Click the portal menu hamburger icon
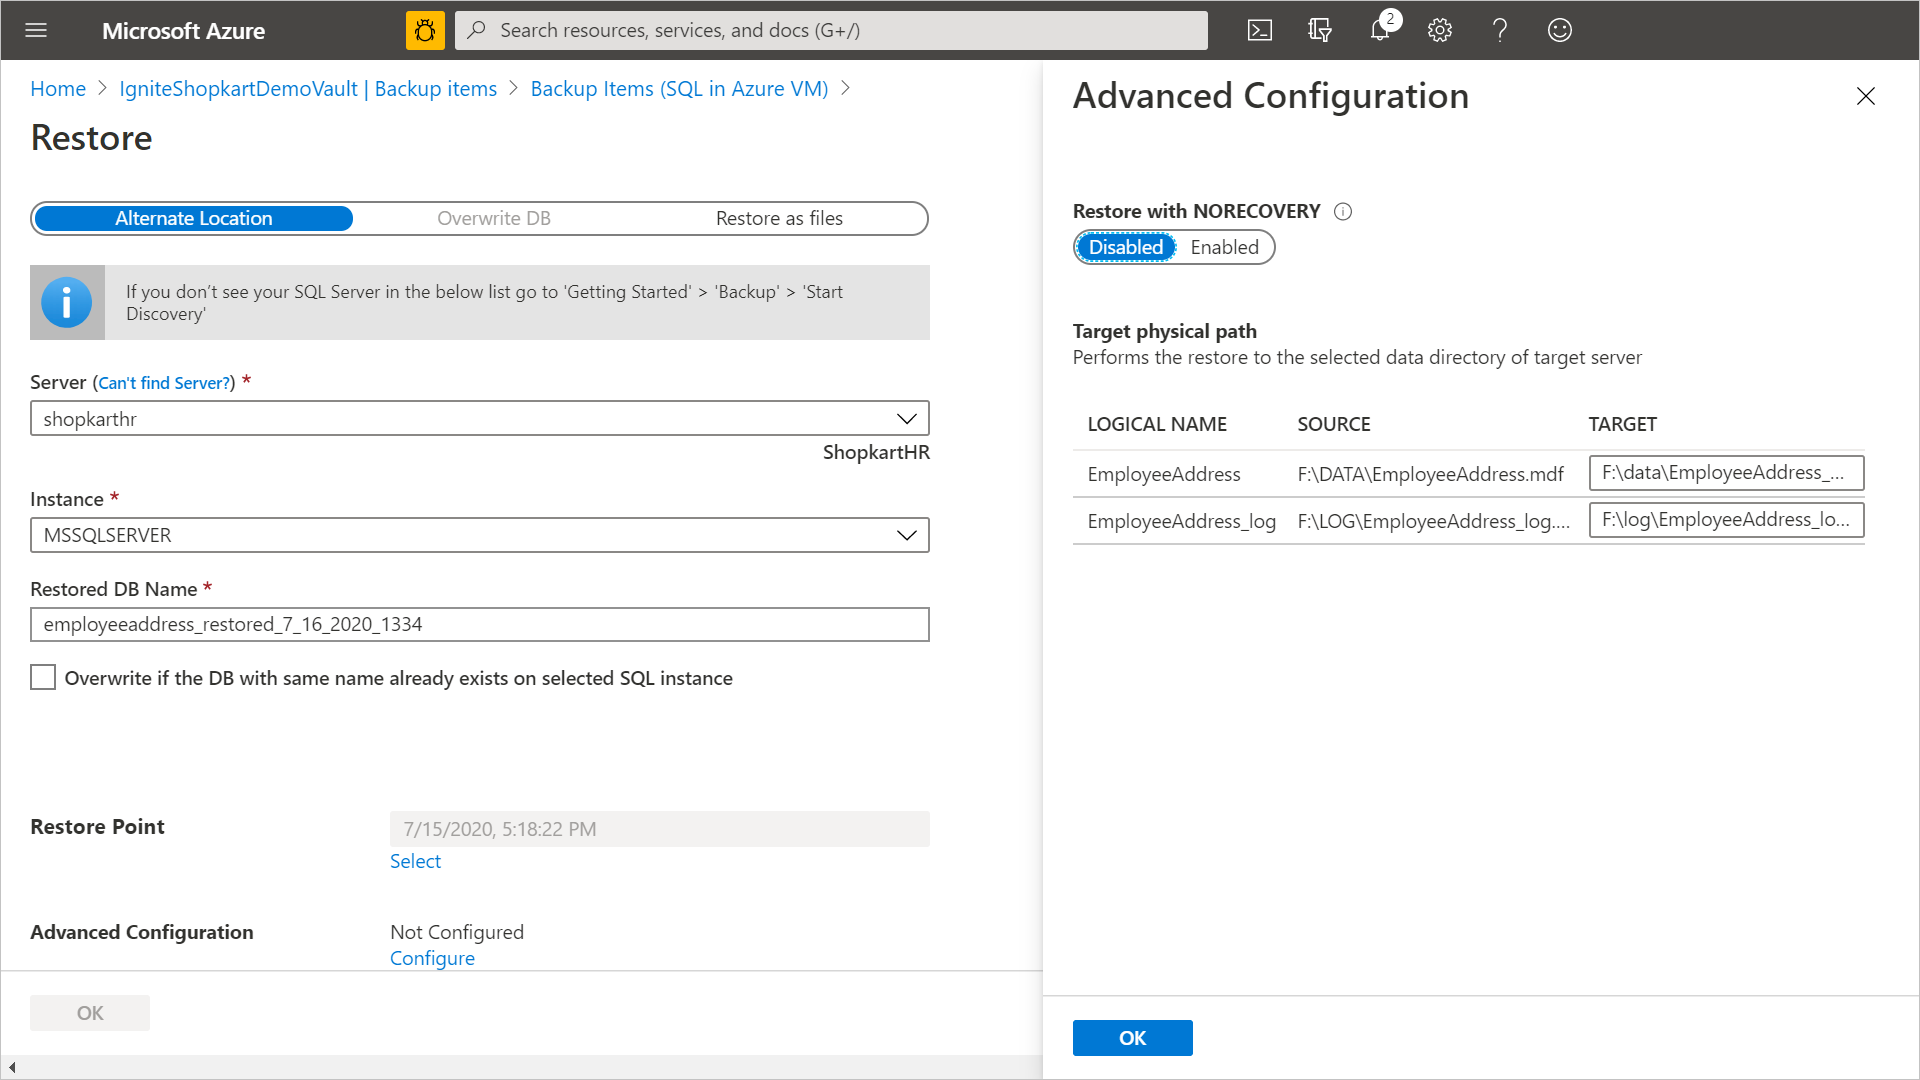Viewport: 1920px width, 1080px height. tap(36, 29)
